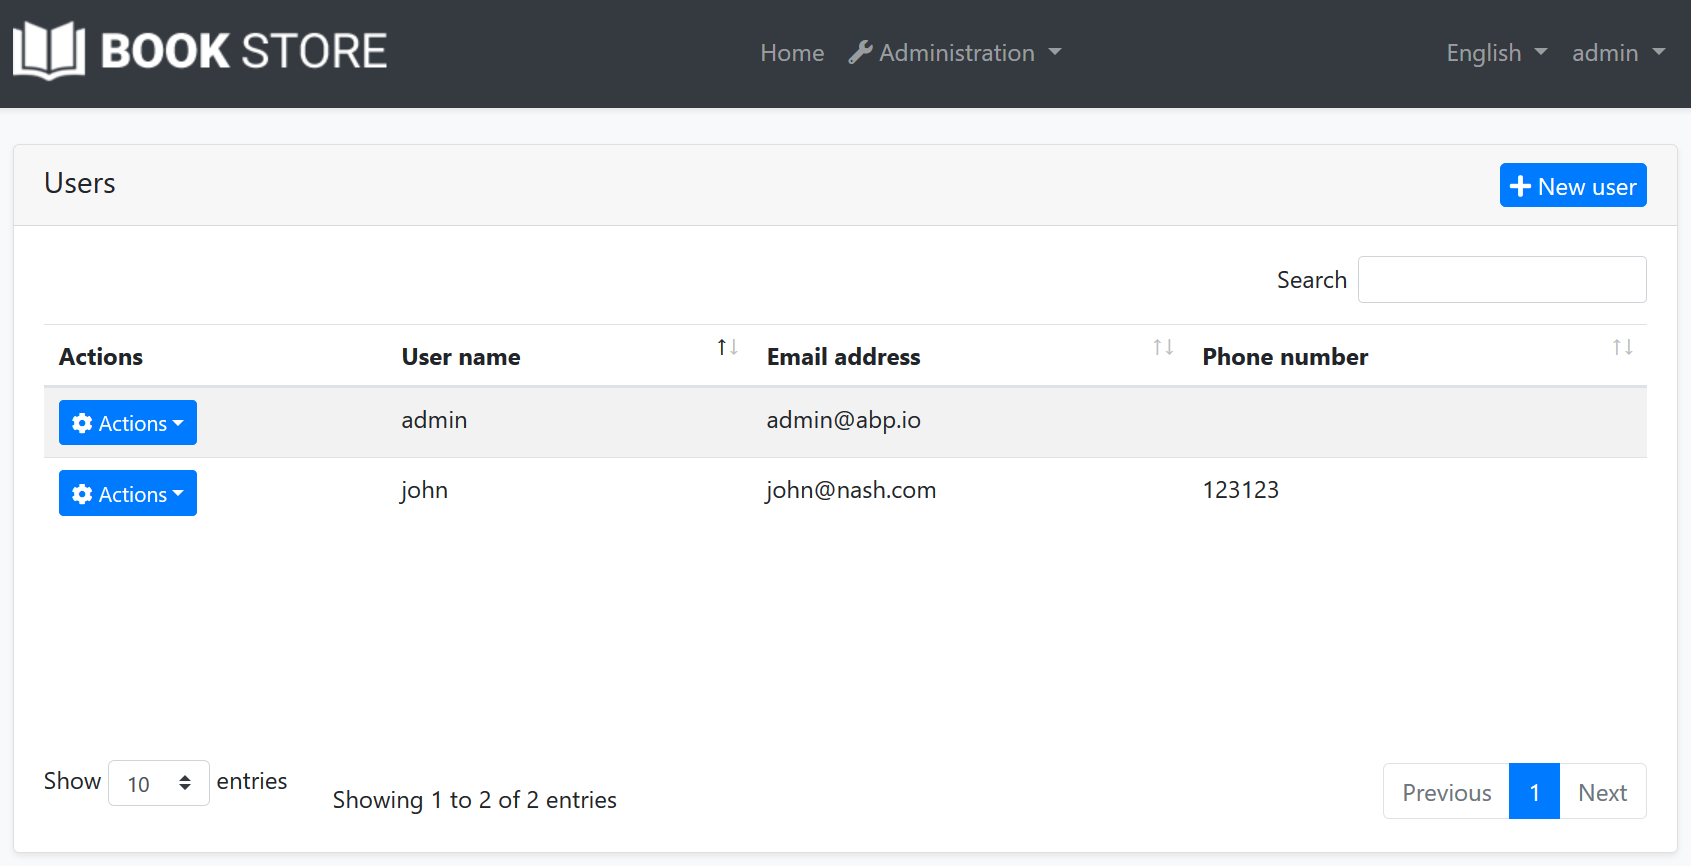This screenshot has width=1691, height=866.
Task: Focus the Search input field
Action: coord(1501,280)
